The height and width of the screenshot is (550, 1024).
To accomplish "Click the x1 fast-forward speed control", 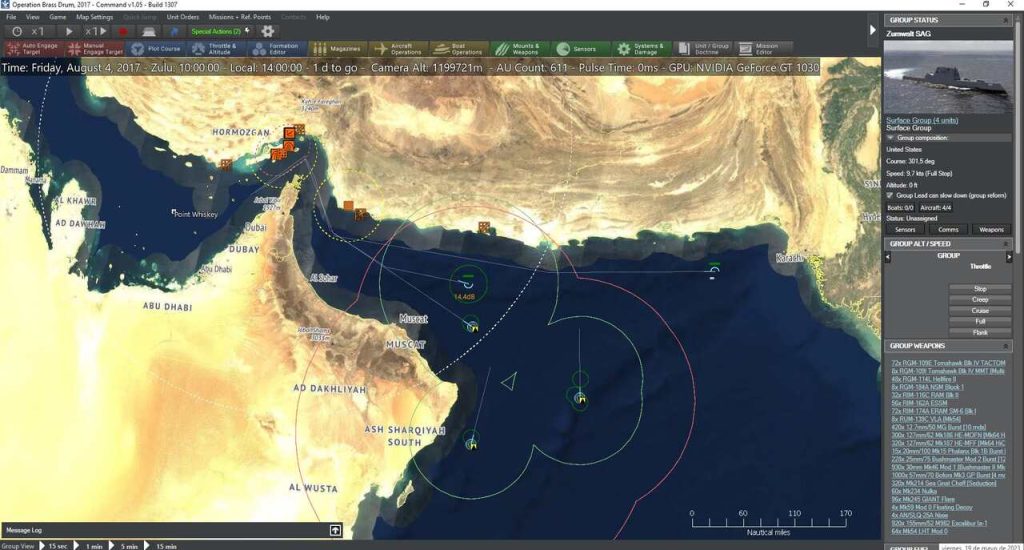I will click(95, 31).
